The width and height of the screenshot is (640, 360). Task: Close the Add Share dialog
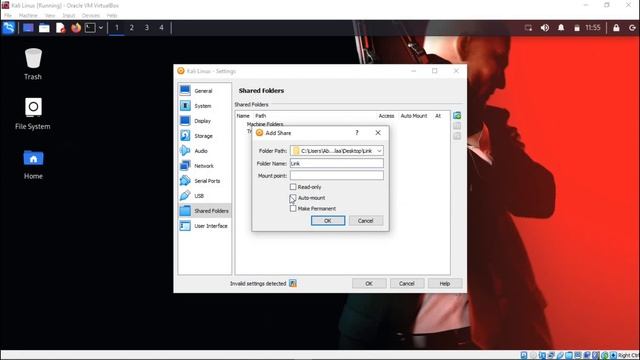click(378, 133)
